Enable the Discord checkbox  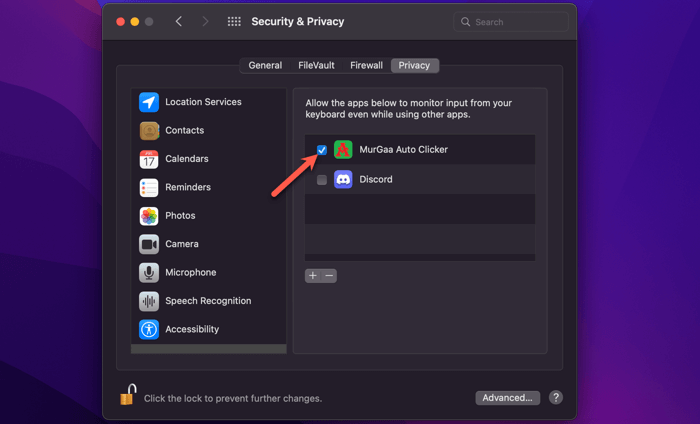click(321, 180)
